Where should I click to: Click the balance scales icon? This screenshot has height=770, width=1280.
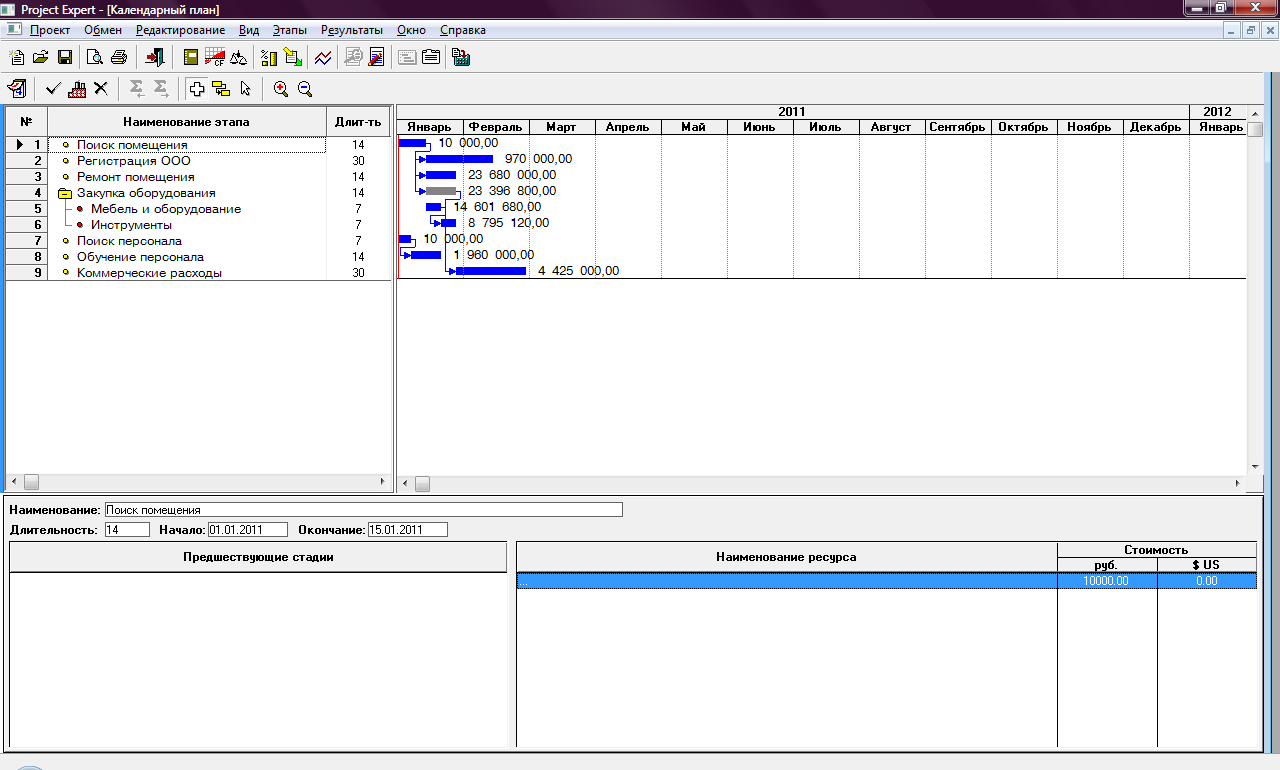click(238, 57)
